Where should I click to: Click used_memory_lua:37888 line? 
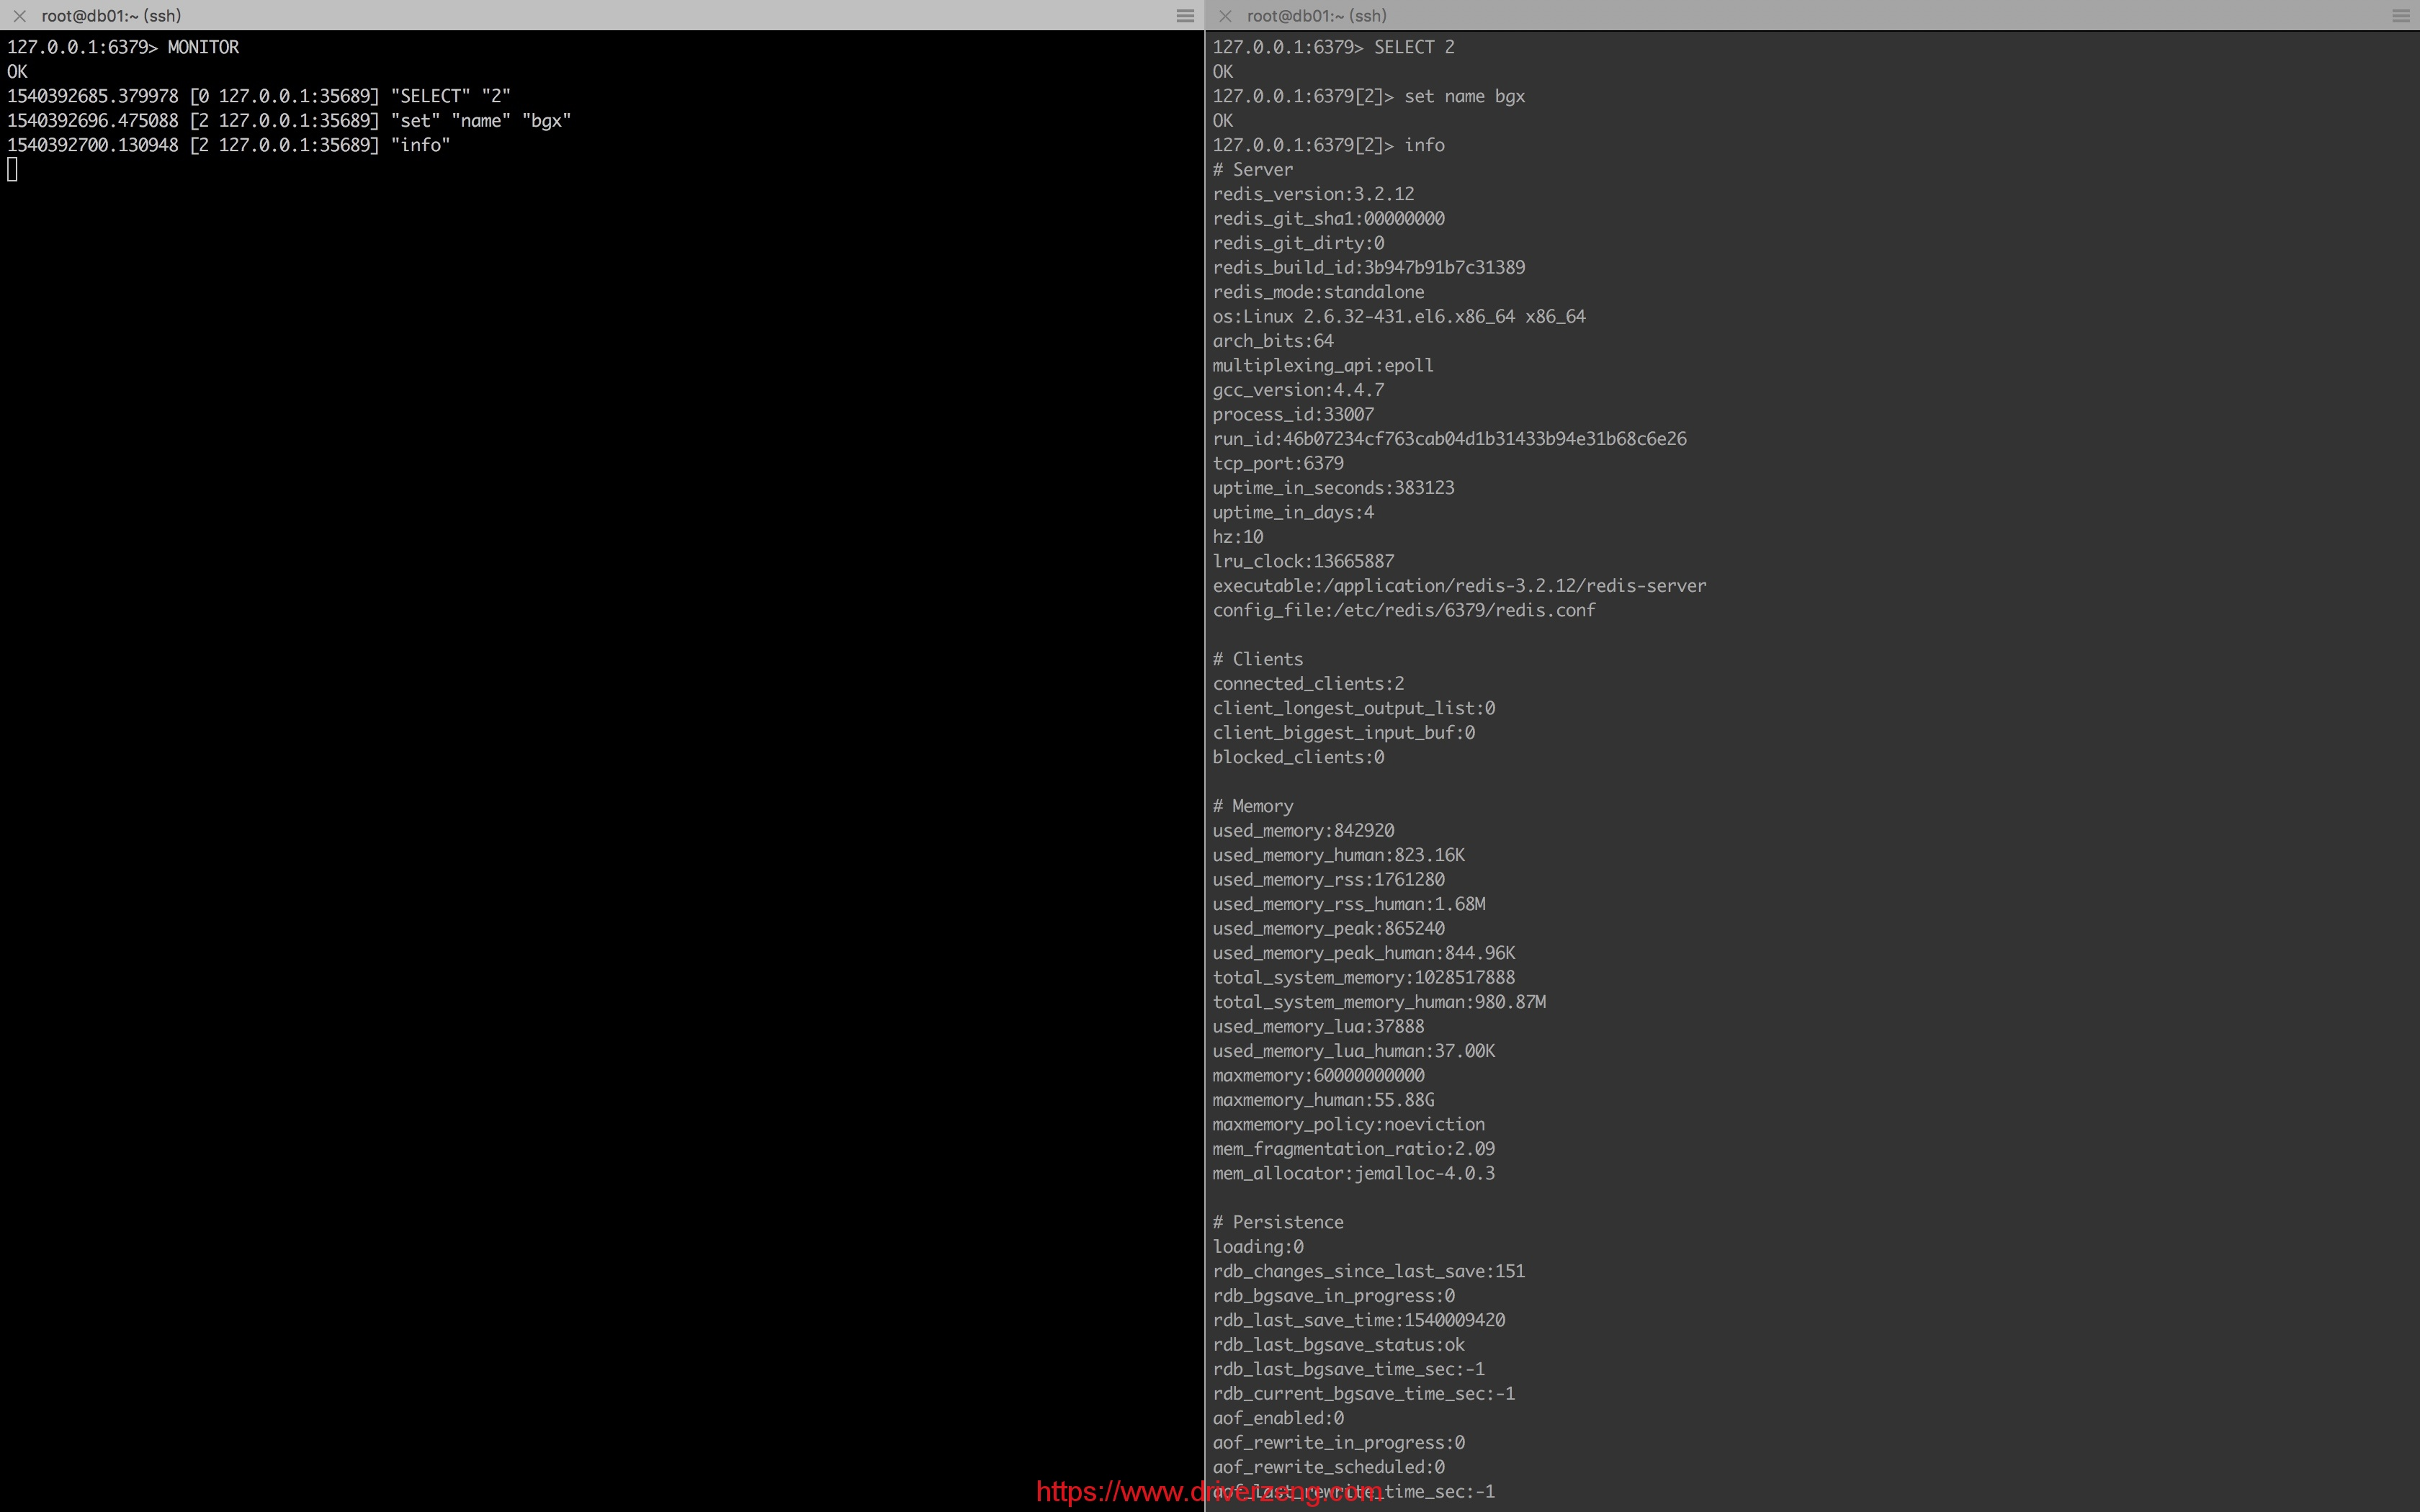(1319, 1027)
